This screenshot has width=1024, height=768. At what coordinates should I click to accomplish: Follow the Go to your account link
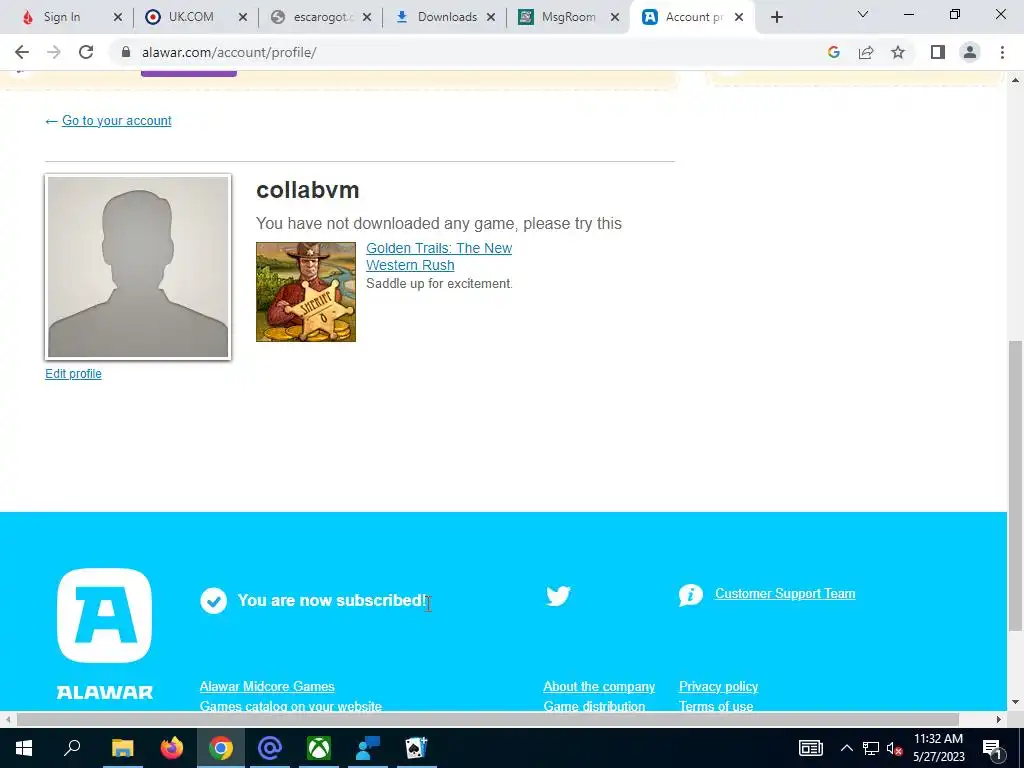tap(116, 121)
